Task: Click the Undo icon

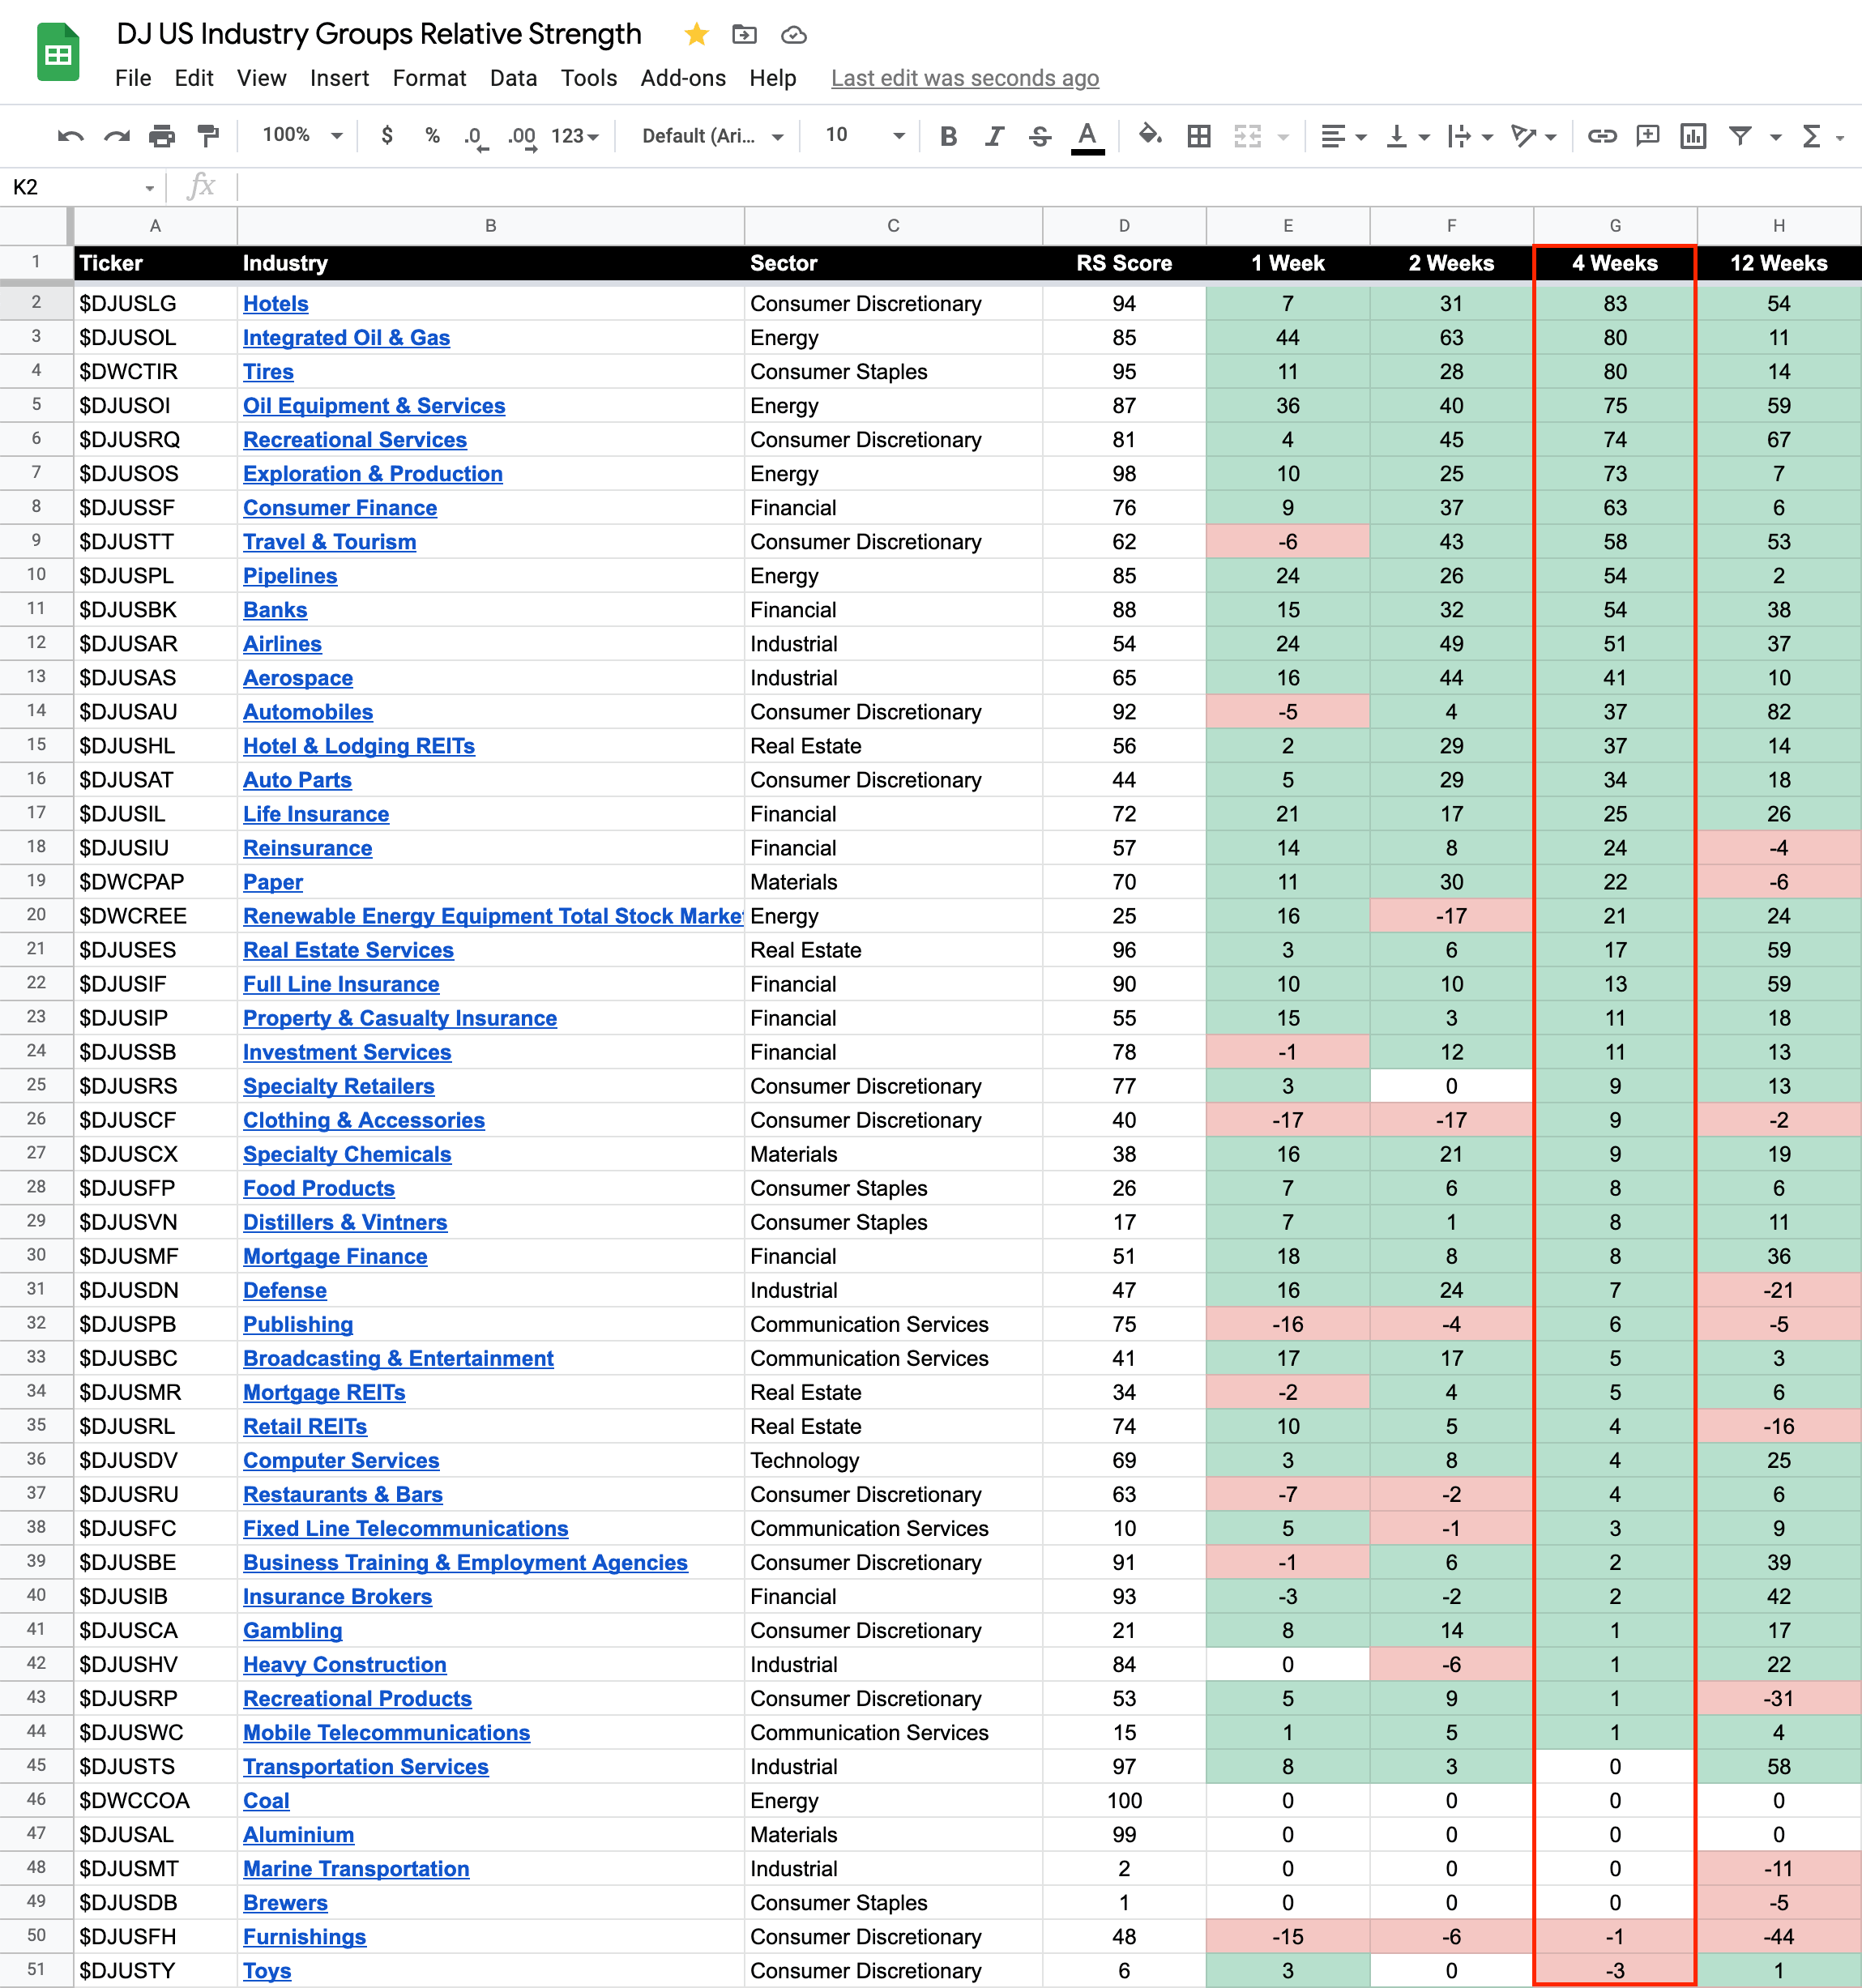Action: pyautogui.click(x=70, y=136)
